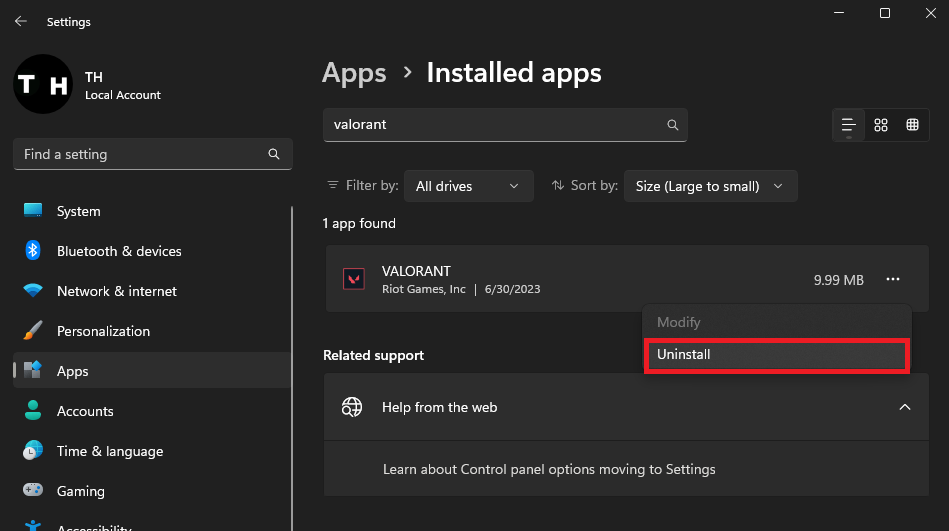Click the search magnifier in apps search box

[673, 125]
